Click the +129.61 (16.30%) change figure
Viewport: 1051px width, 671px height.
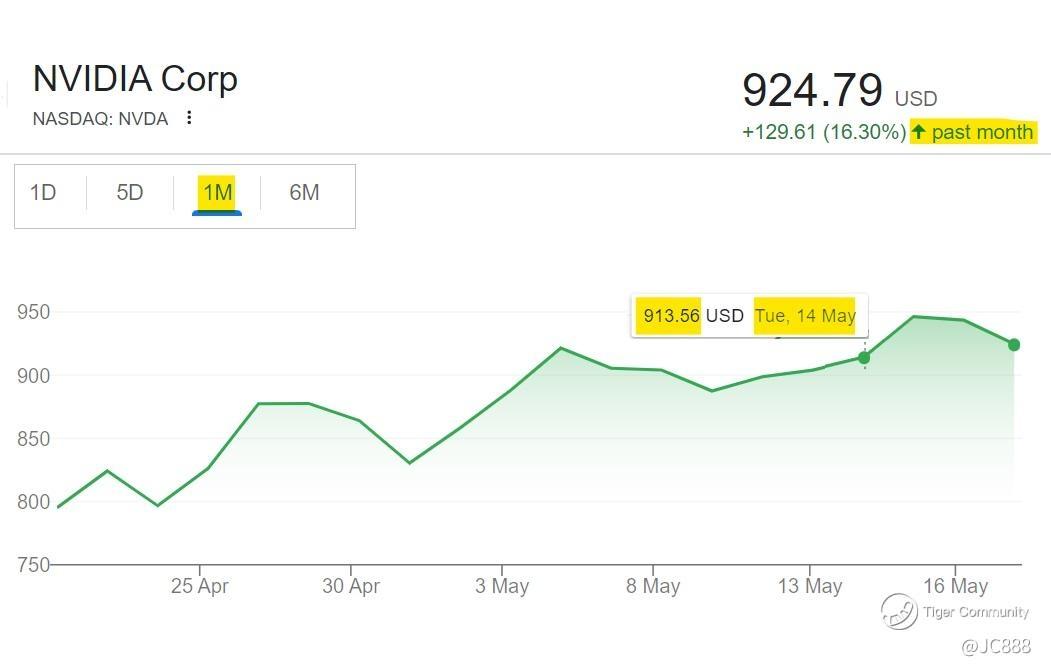click(823, 132)
